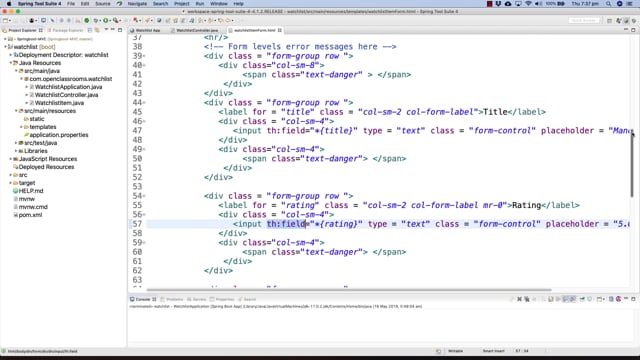Open macOS Notification Center icon
640x360 pixels.
pos(630,4)
